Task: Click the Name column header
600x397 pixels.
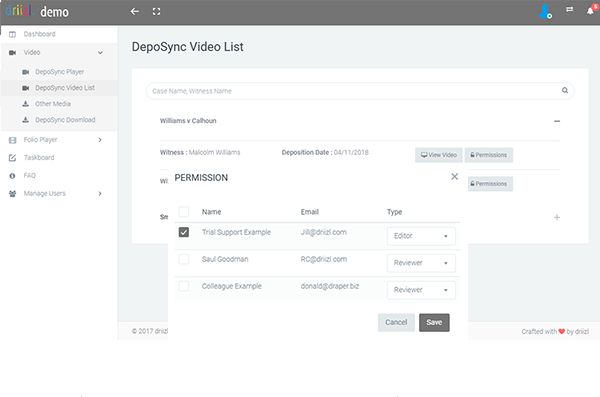Action: (211, 212)
